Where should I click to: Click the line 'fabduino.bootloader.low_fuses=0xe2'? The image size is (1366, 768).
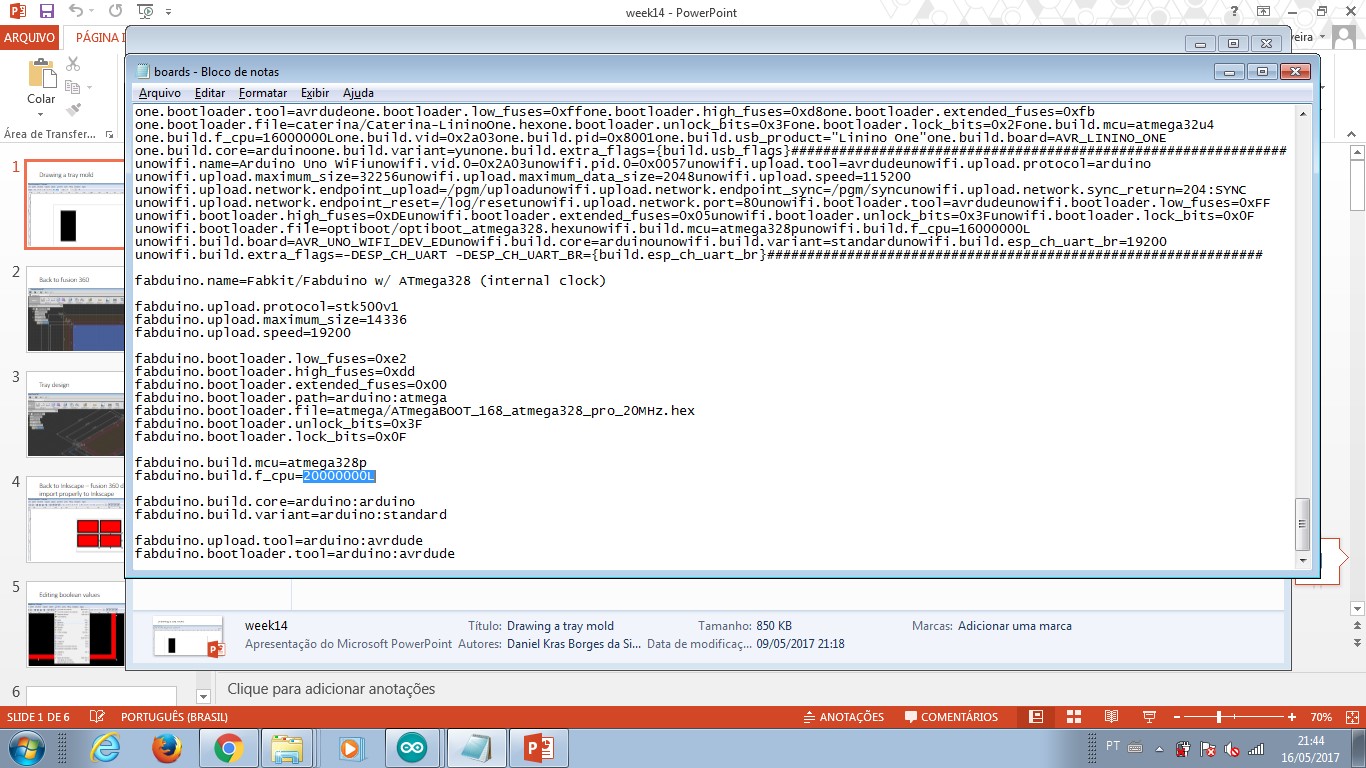click(x=271, y=359)
